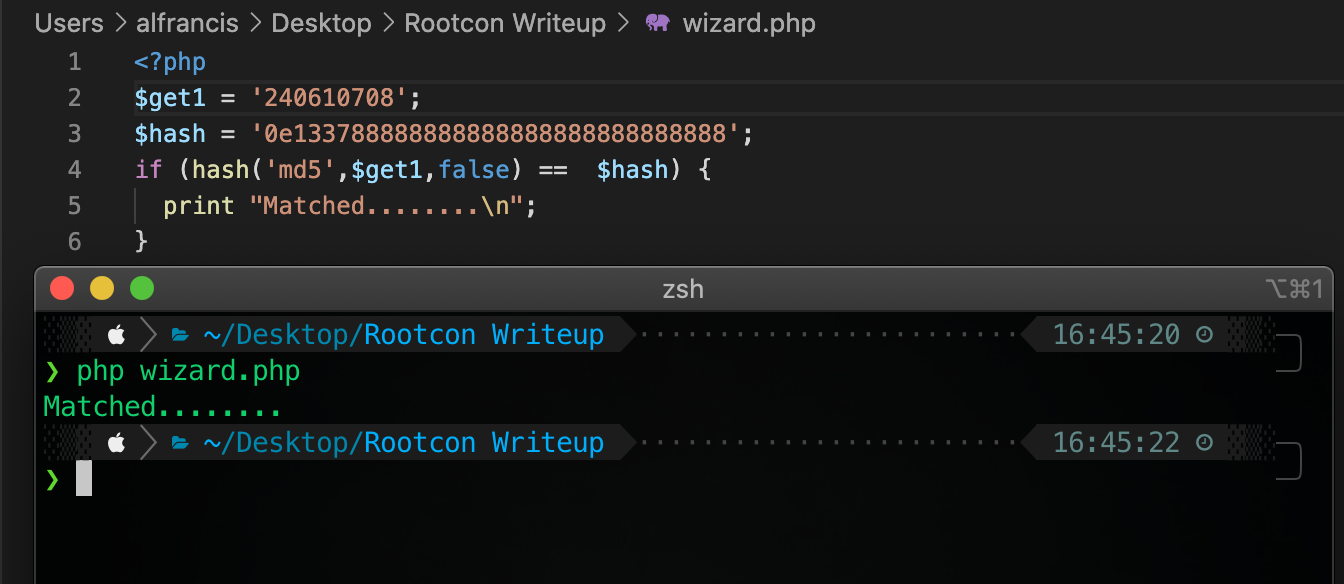Click the Apple logo in second prompt
This screenshot has width=1344, height=584.
pyautogui.click(x=116, y=442)
